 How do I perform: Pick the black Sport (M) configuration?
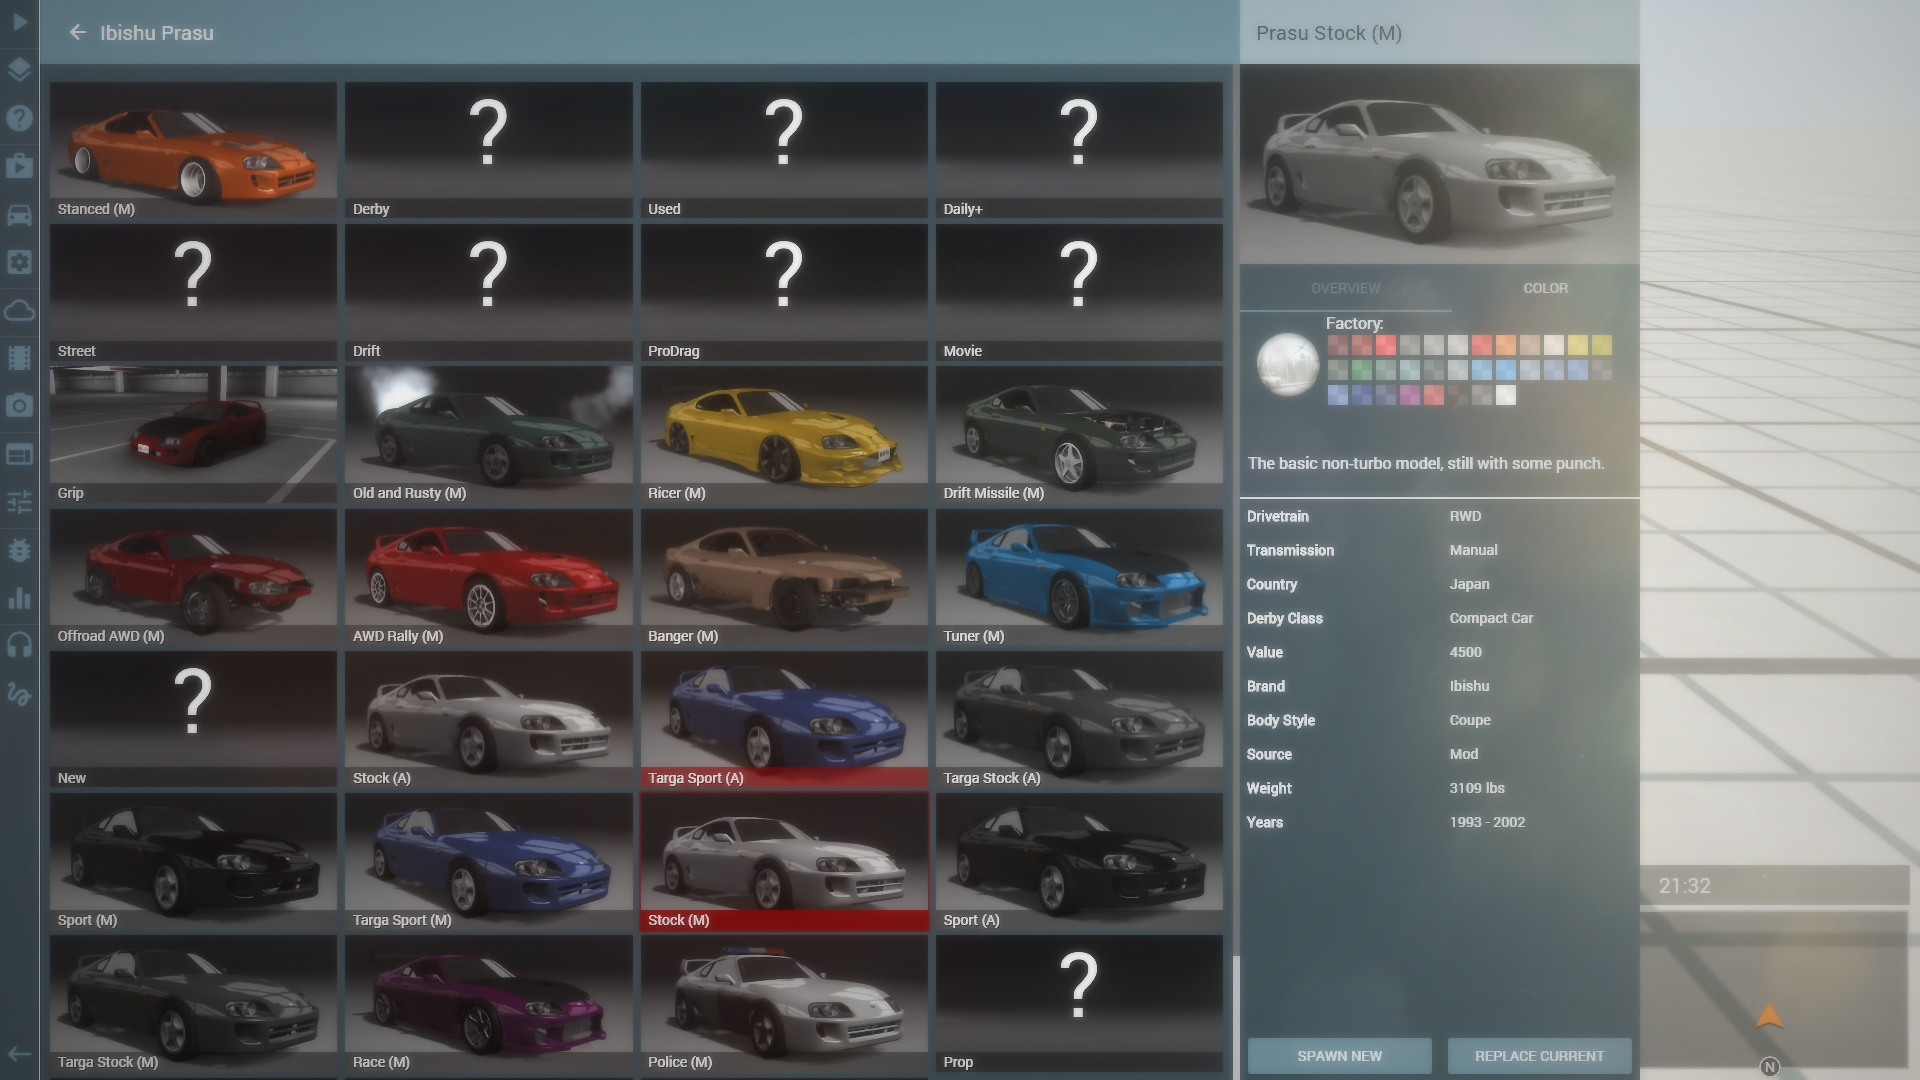pos(193,861)
